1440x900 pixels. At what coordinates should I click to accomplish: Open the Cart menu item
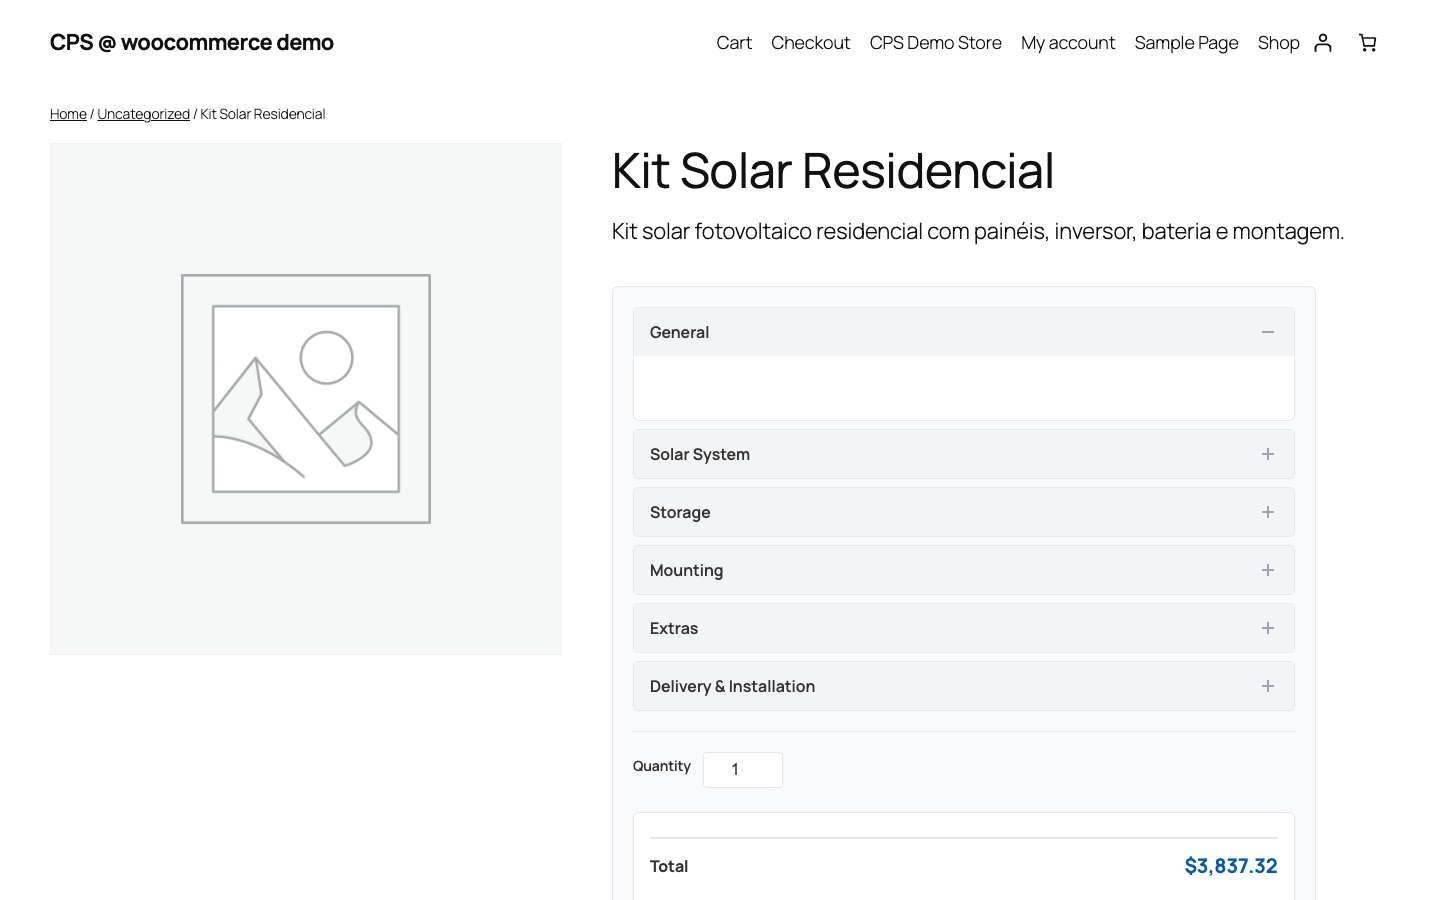734,42
